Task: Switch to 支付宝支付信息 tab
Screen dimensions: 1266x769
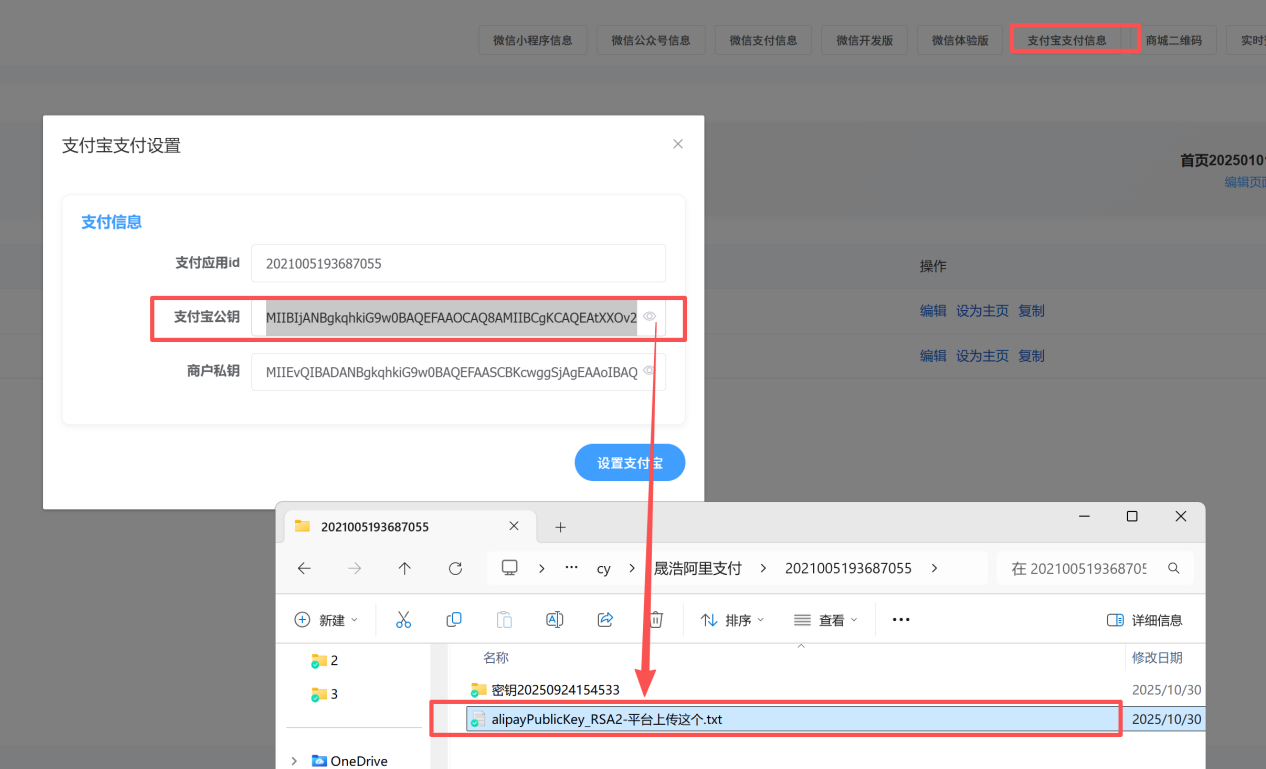Action: click(x=1067, y=40)
